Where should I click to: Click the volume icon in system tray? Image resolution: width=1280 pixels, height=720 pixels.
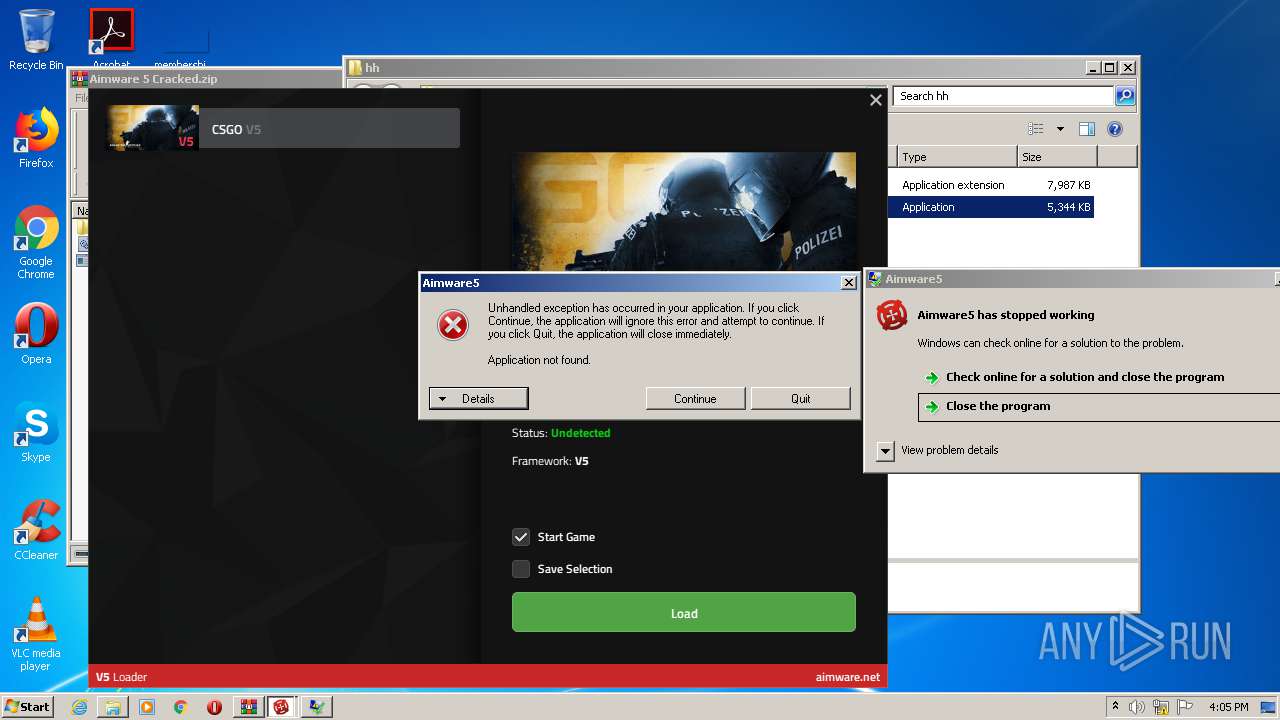click(x=1137, y=707)
